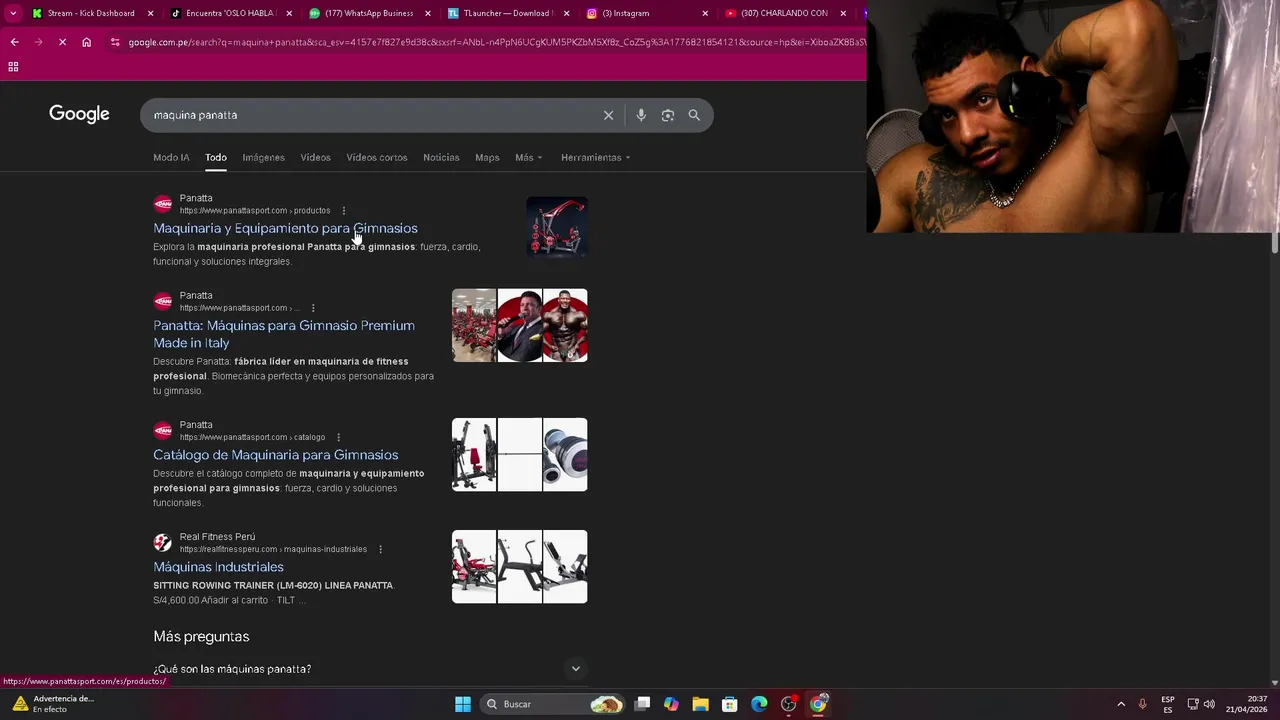Open 'Catálogo de Maquinaria para Gimnasios' link
Image resolution: width=1280 pixels, height=720 pixels.
coord(275,455)
